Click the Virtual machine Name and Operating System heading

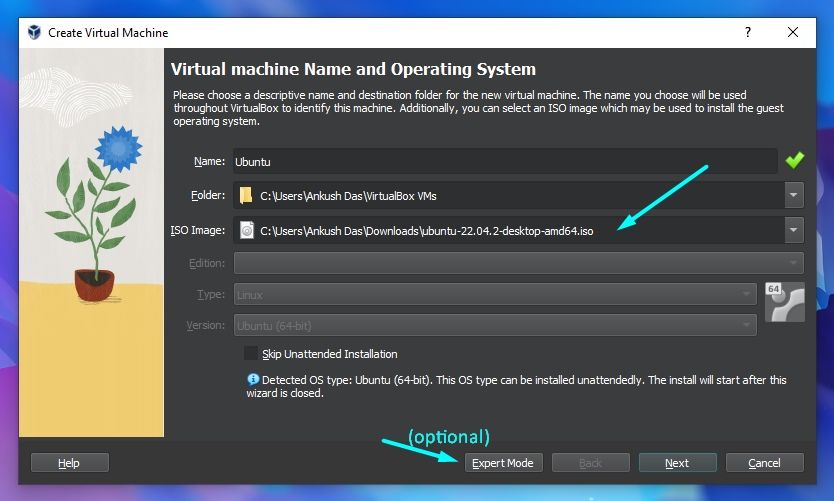353,69
